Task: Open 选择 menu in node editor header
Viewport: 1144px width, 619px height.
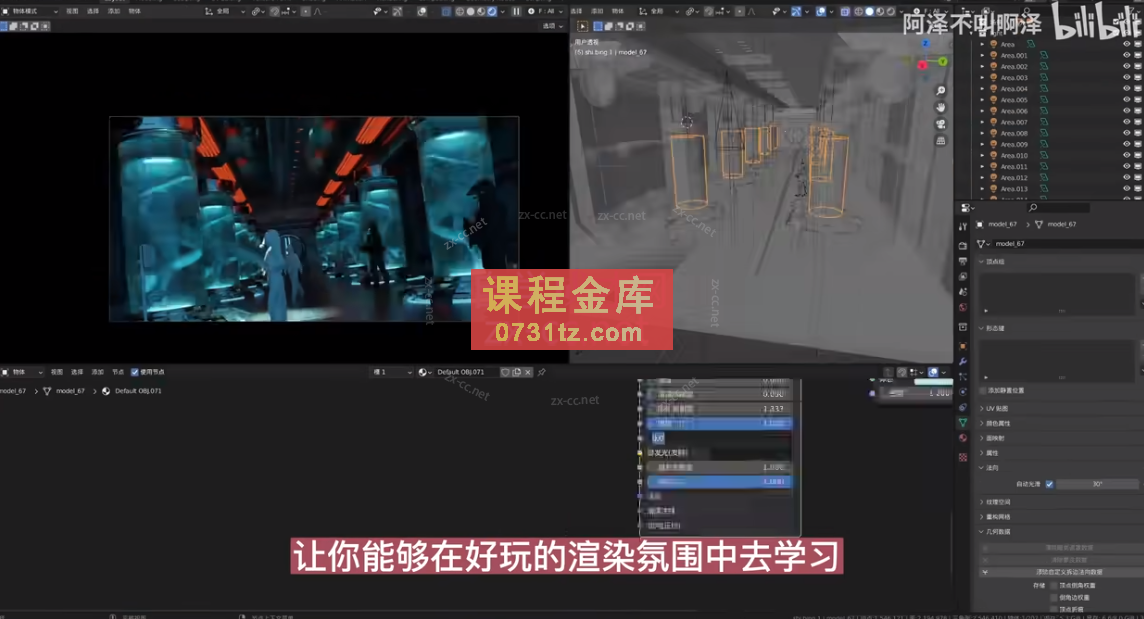Action: [77, 372]
